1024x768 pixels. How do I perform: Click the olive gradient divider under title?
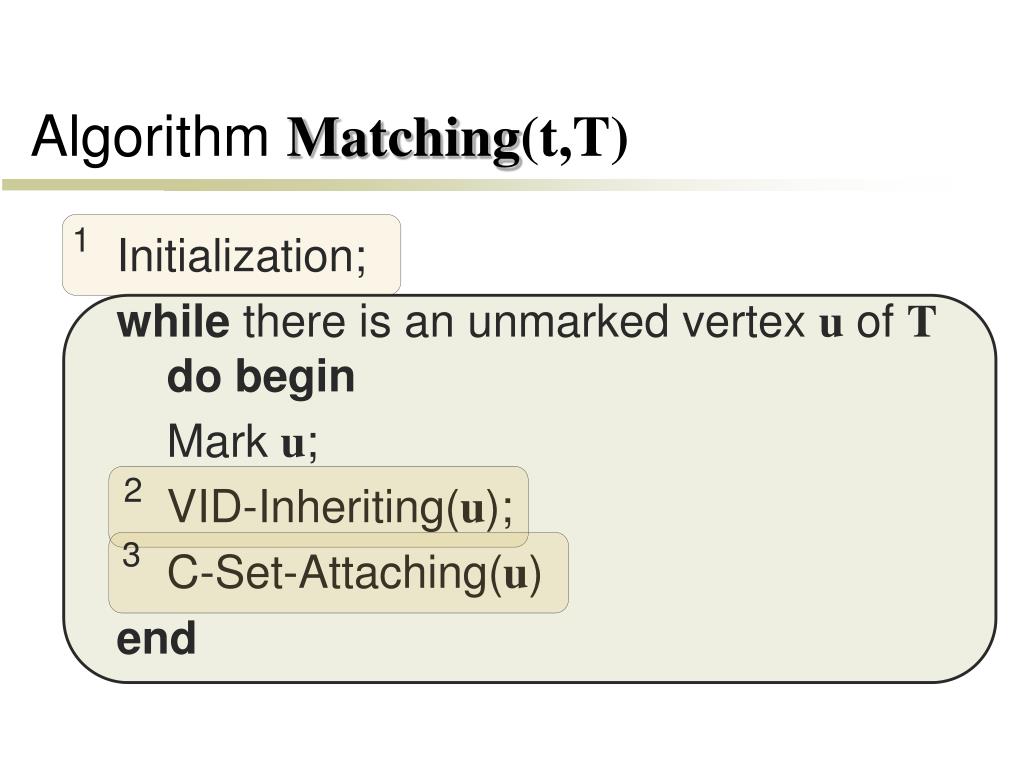pos(457,185)
